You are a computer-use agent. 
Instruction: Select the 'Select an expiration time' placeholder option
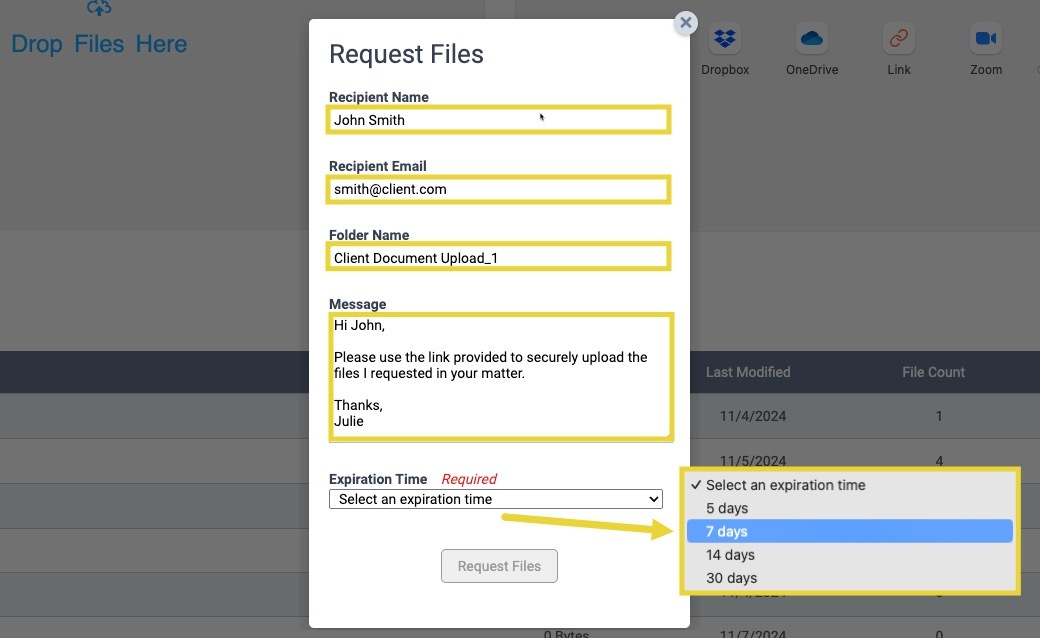(785, 485)
